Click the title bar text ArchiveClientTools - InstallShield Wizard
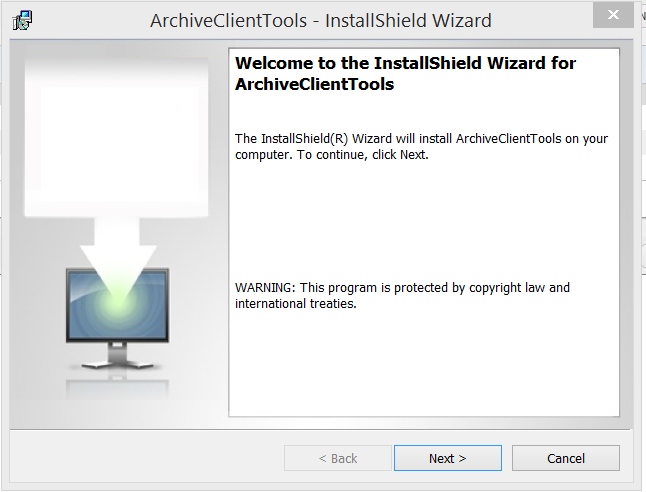646x492 pixels. (x=321, y=21)
